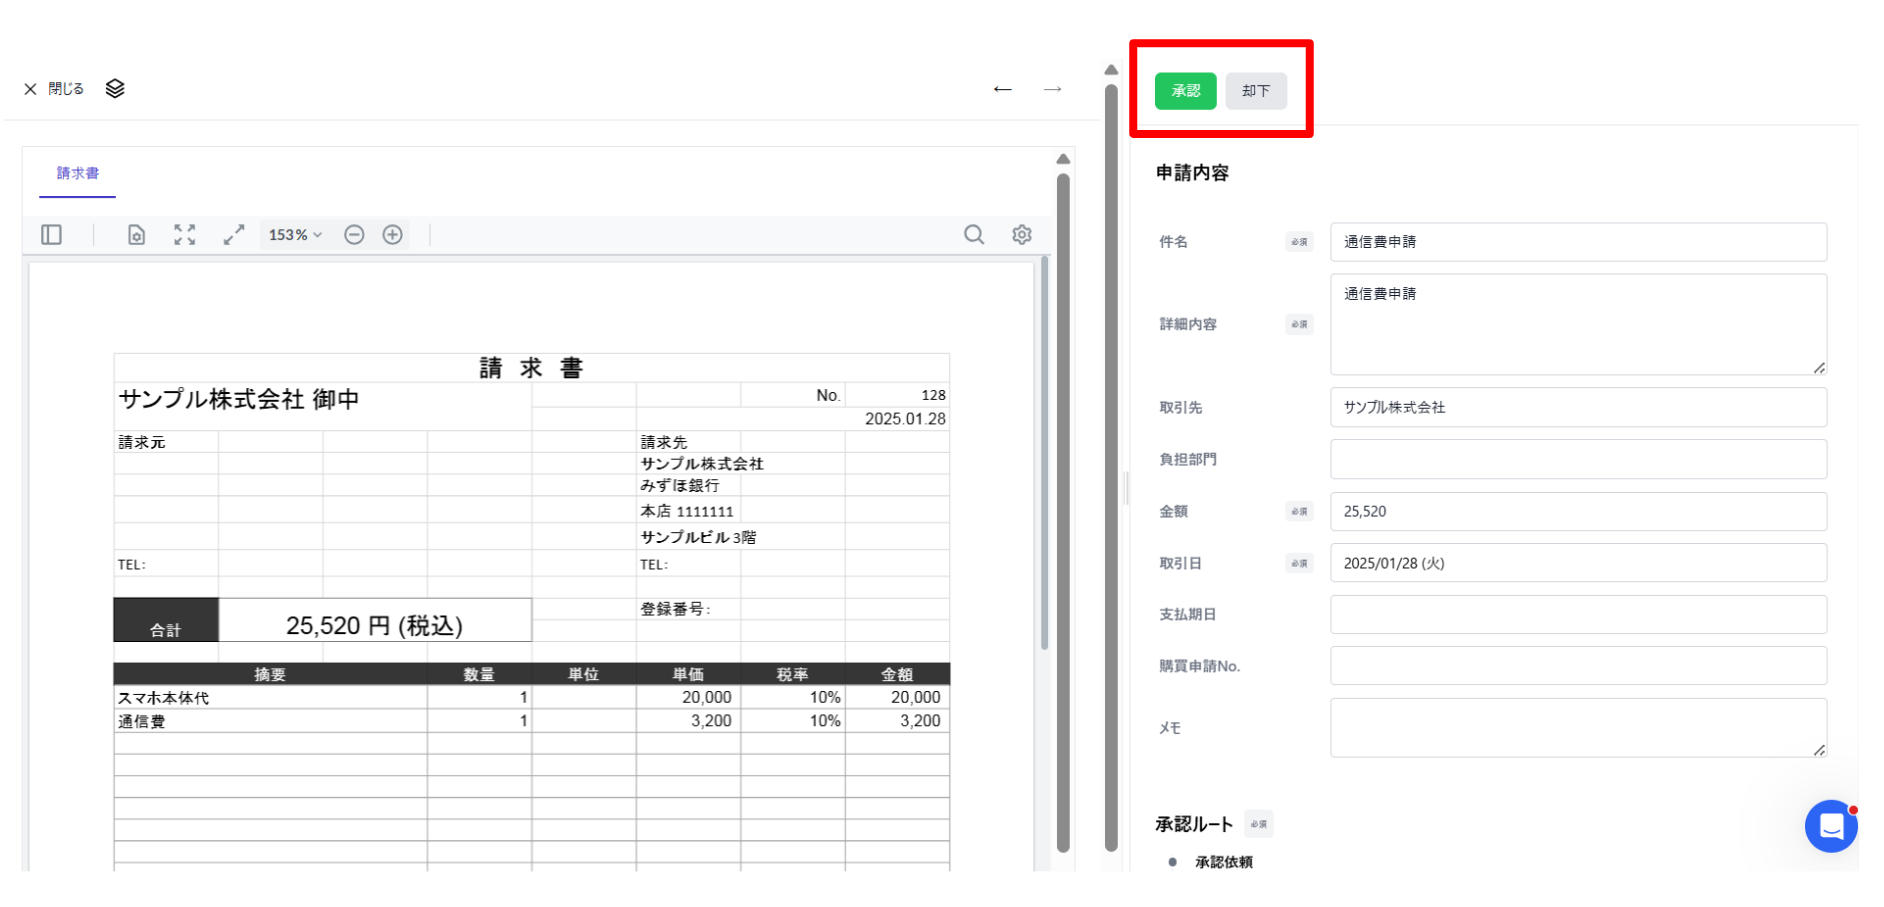Click the 25,520 円 (税込) total in invoice
Image resolution: width=1884 pixels, height=907 pixels.
point(374,625)
